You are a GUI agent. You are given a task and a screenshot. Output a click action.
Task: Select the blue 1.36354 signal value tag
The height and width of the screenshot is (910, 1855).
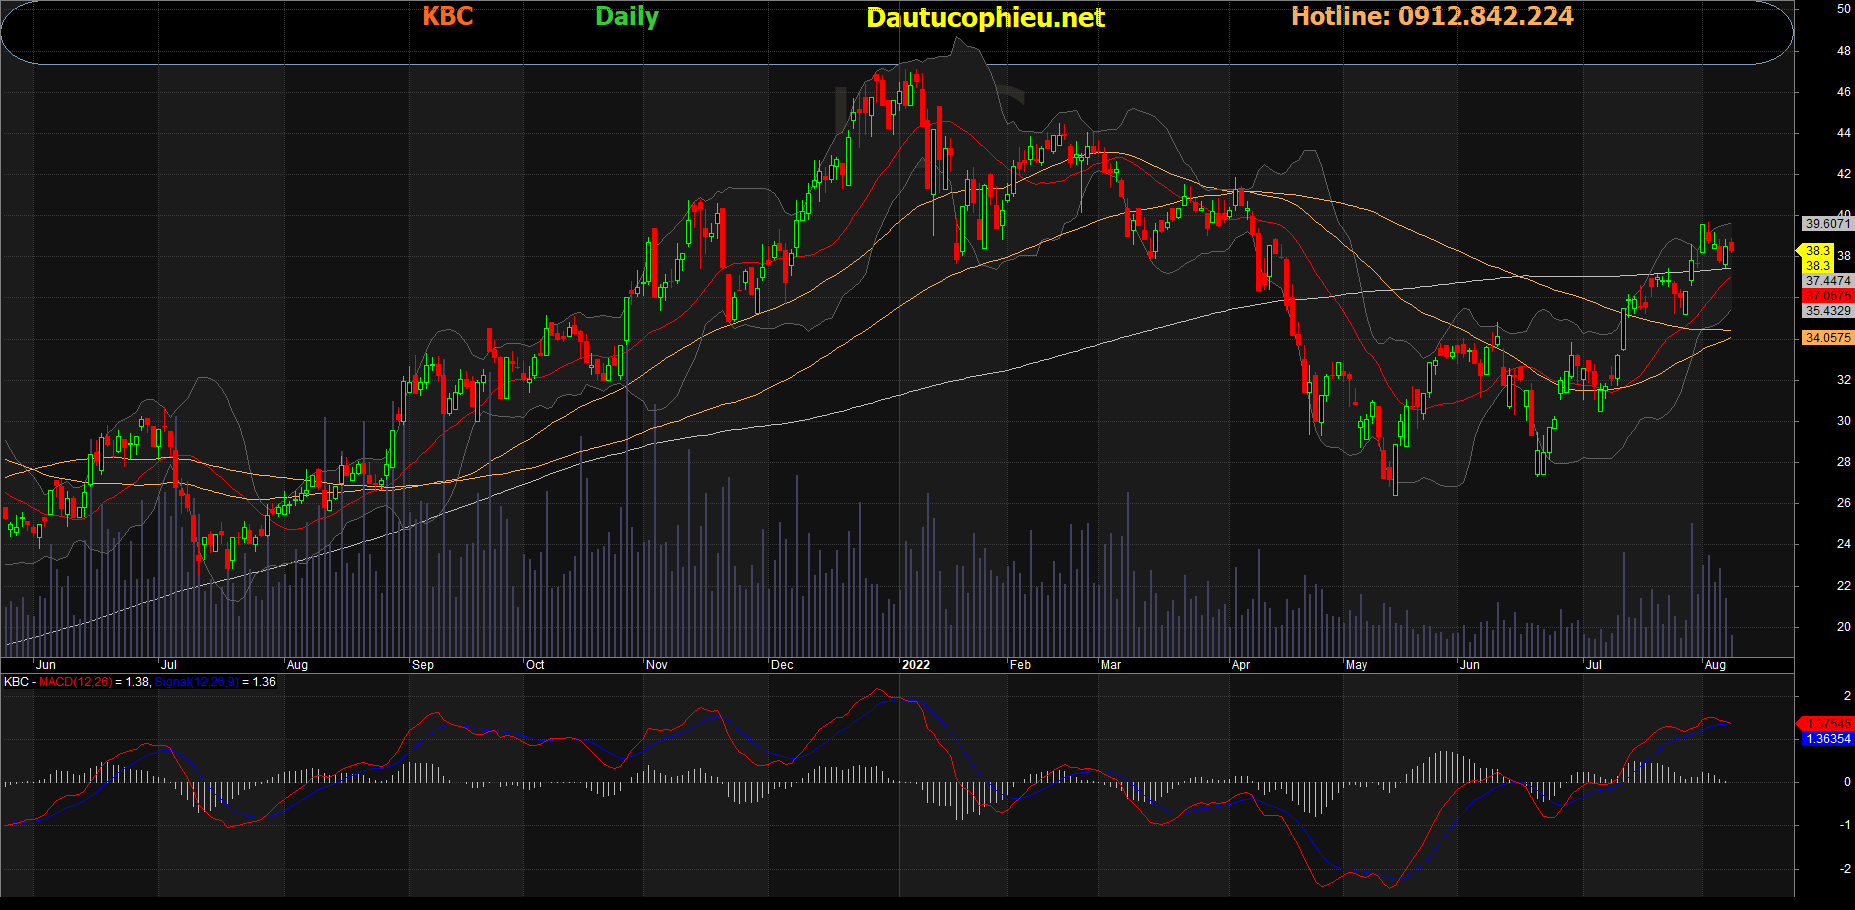tap(1827, 739)
